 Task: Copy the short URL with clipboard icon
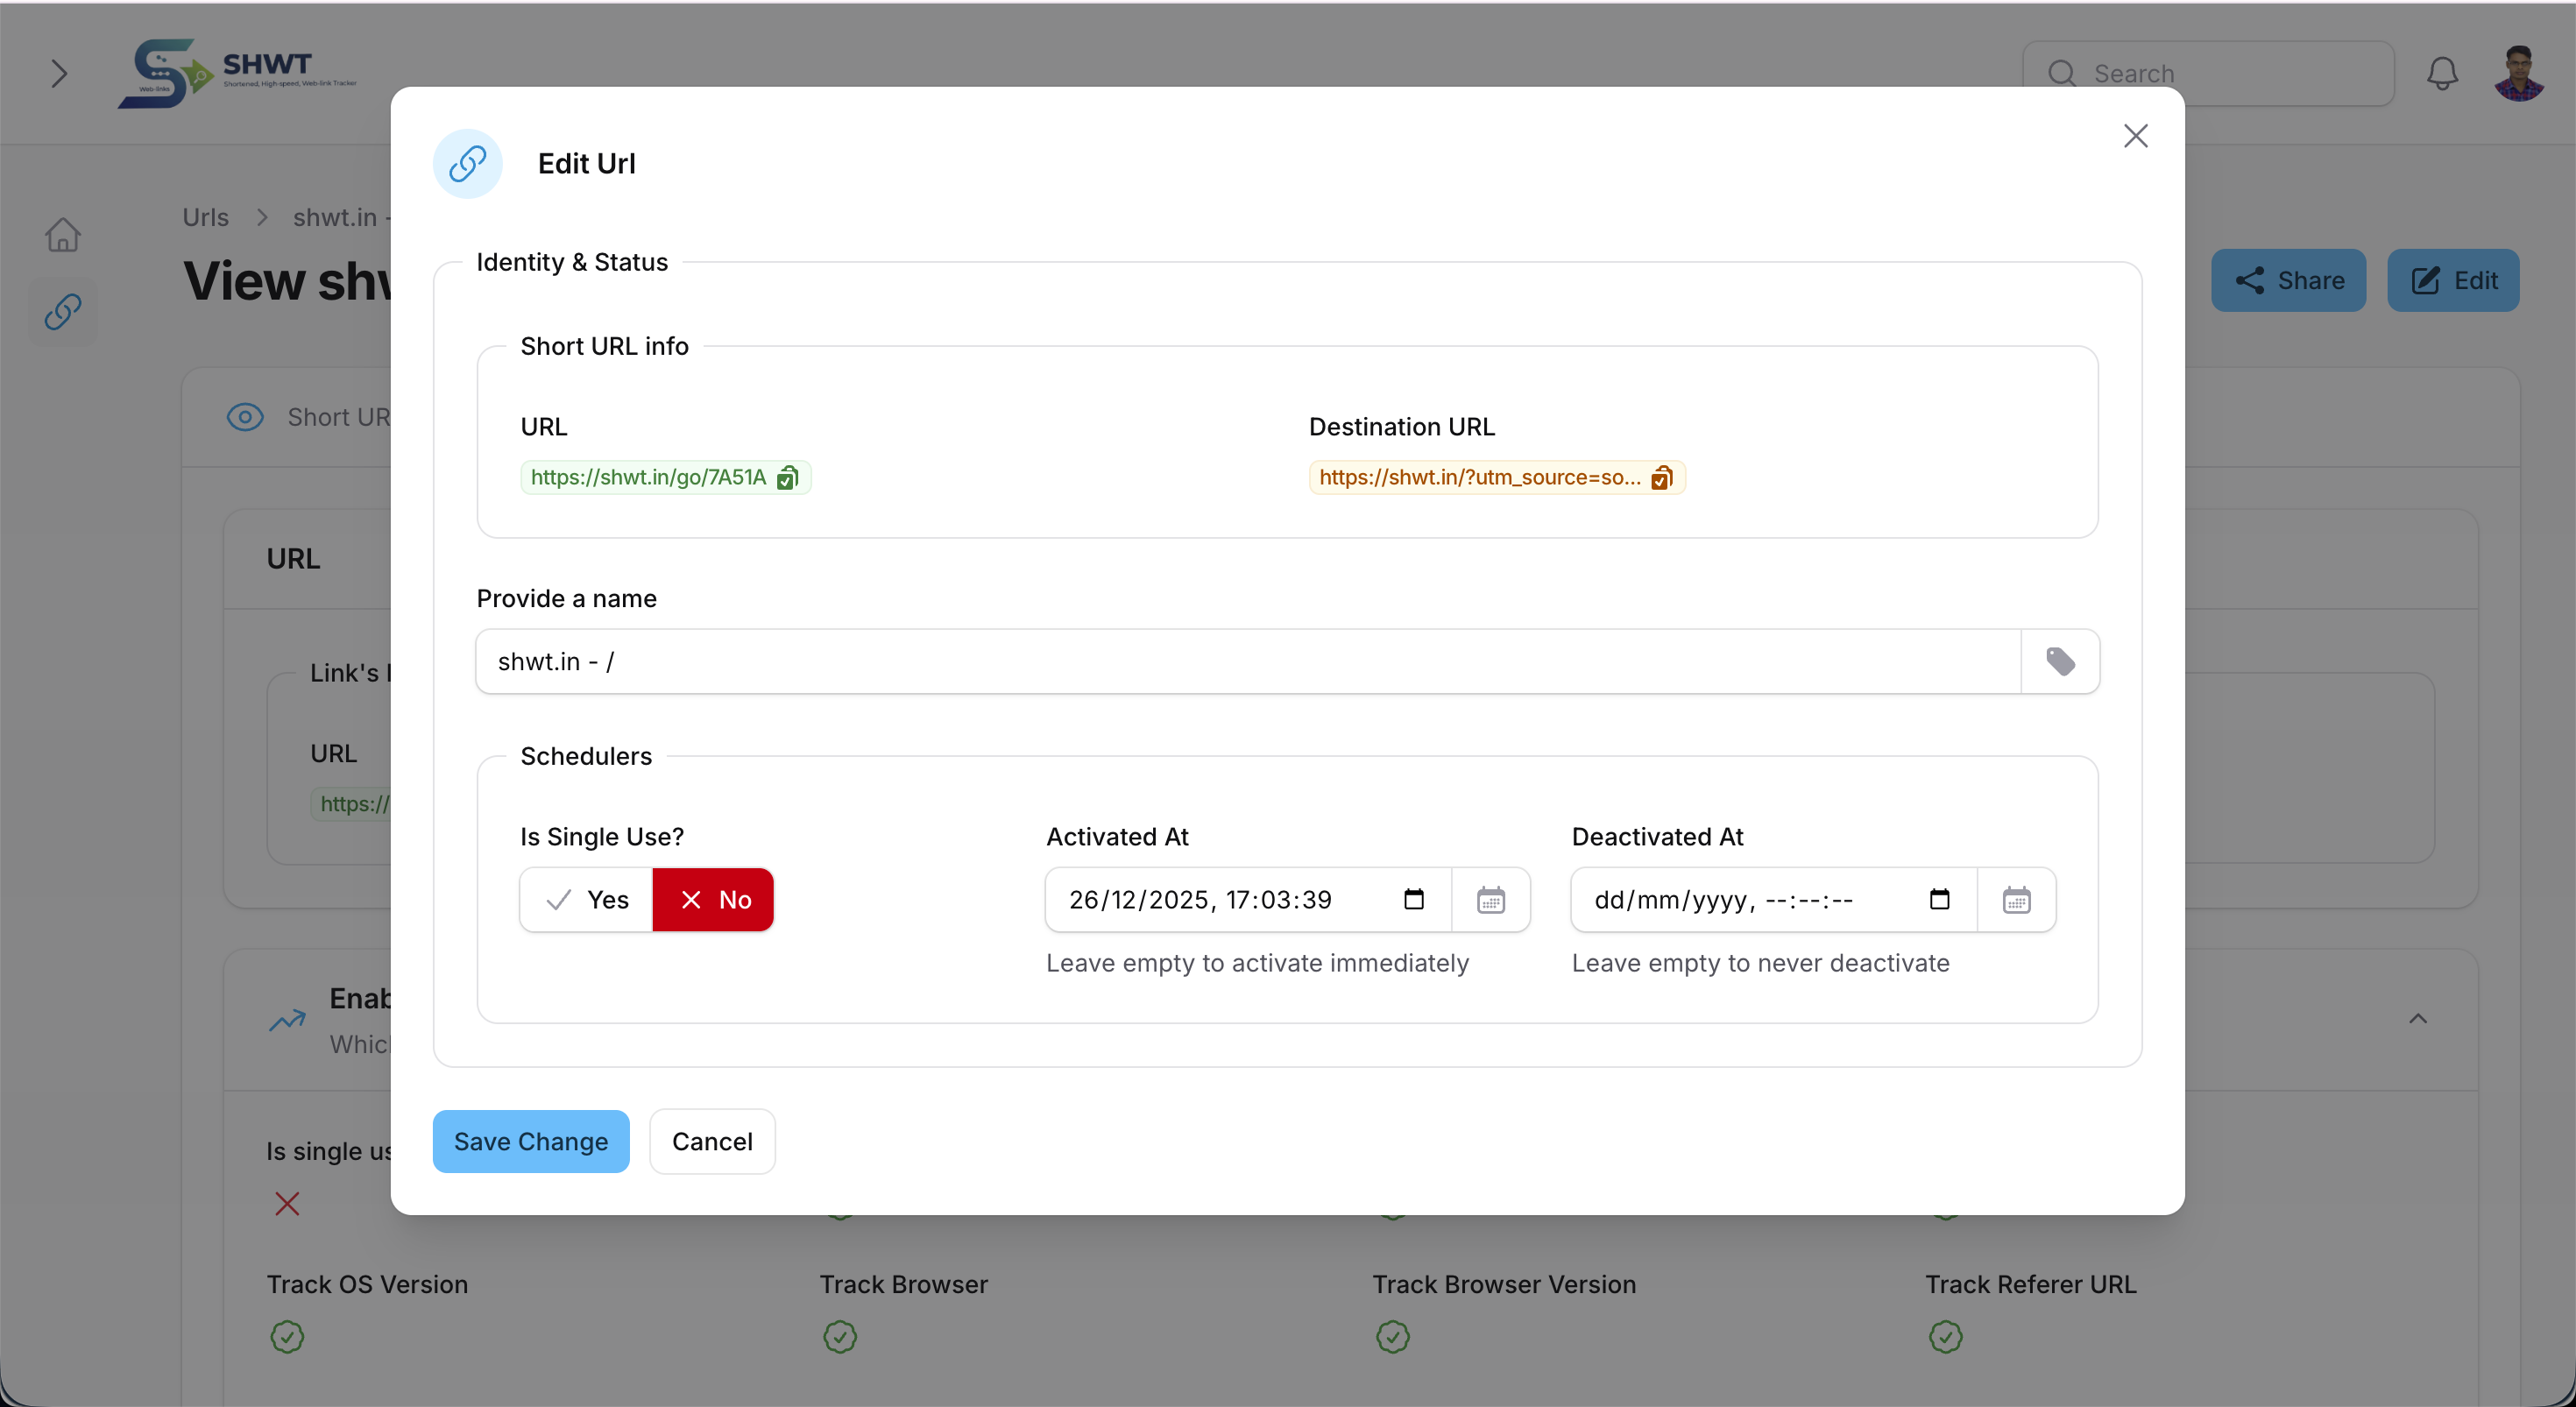click(787, 478)
